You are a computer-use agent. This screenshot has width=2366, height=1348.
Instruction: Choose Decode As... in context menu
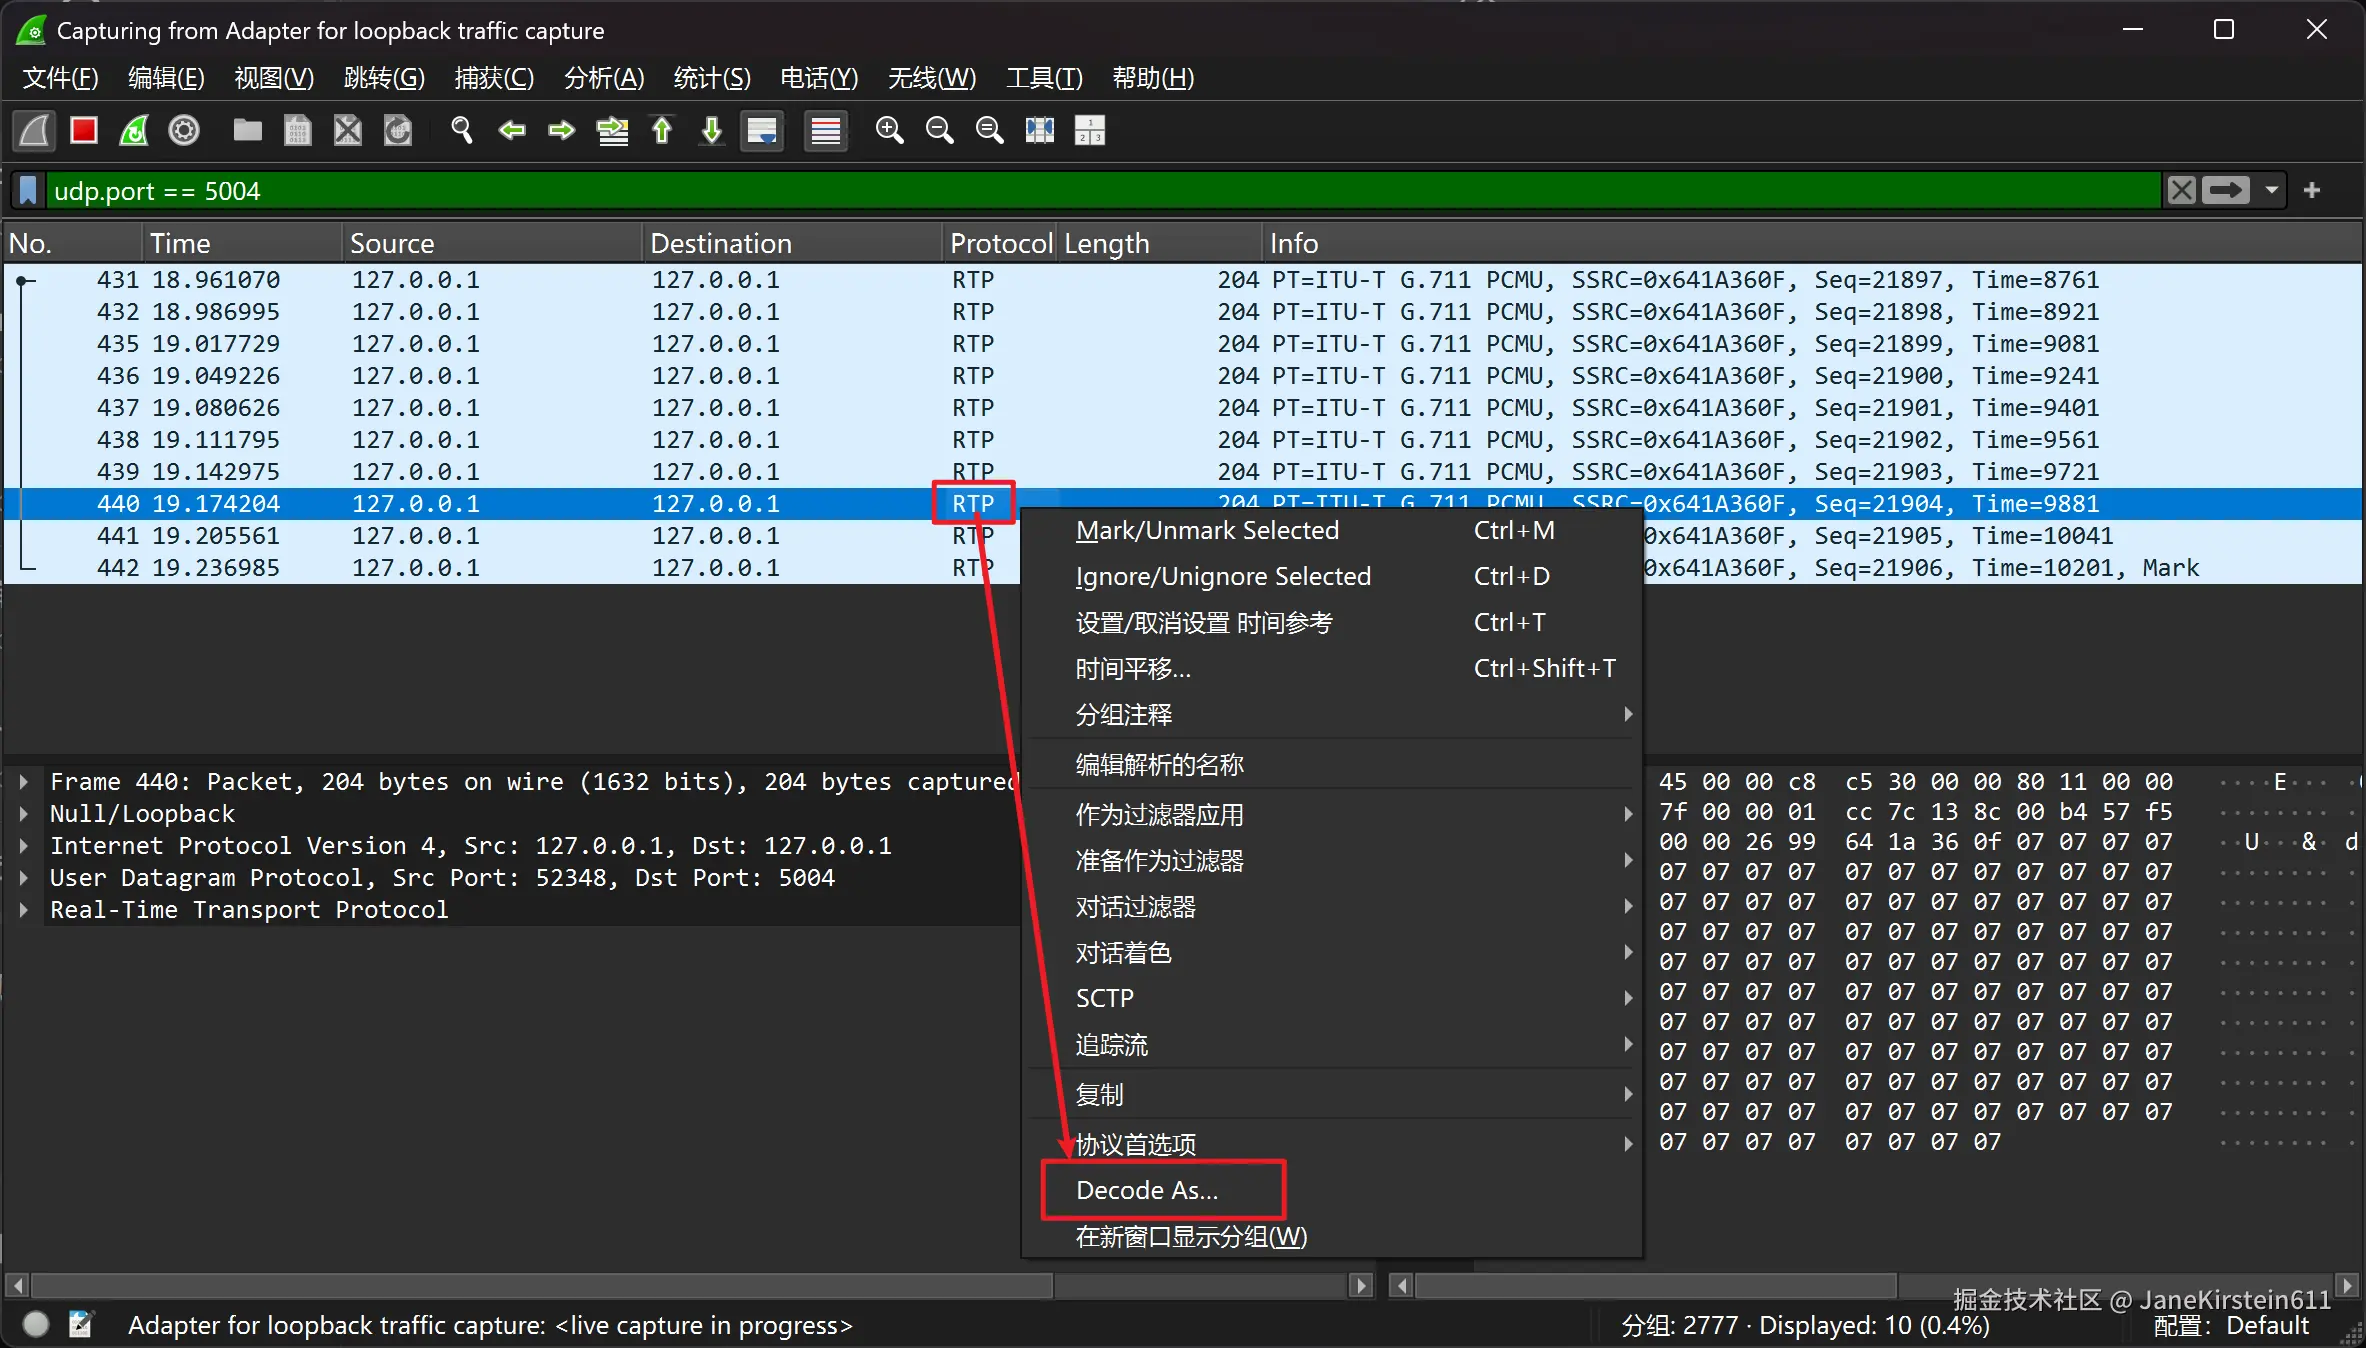click(1147, 1190)
